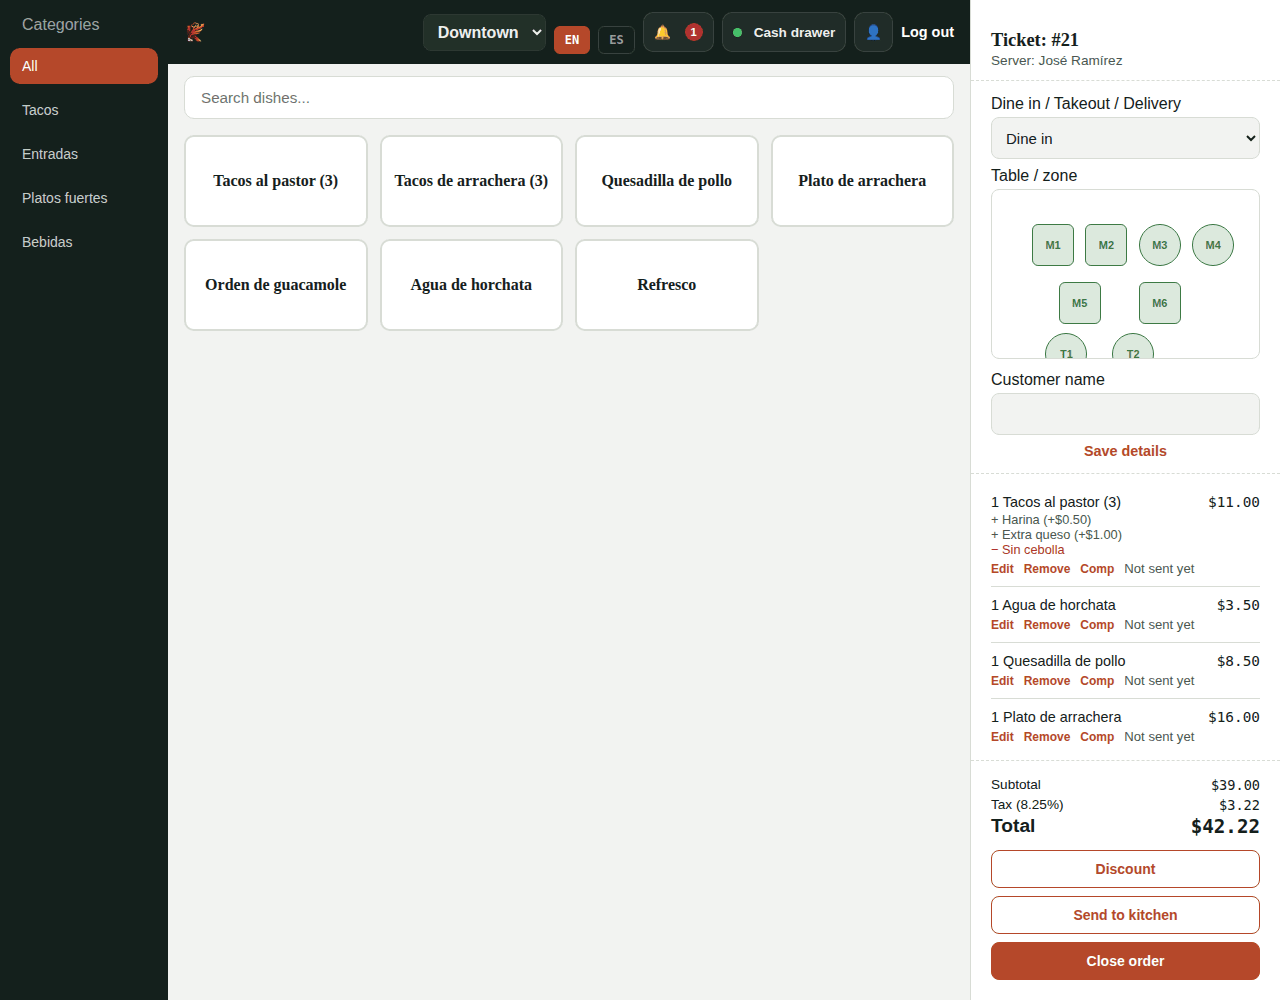Edit the Plato de arrachera ticket item
The height and width of the screenshot is (1000, 1280).
(1002, 737)
